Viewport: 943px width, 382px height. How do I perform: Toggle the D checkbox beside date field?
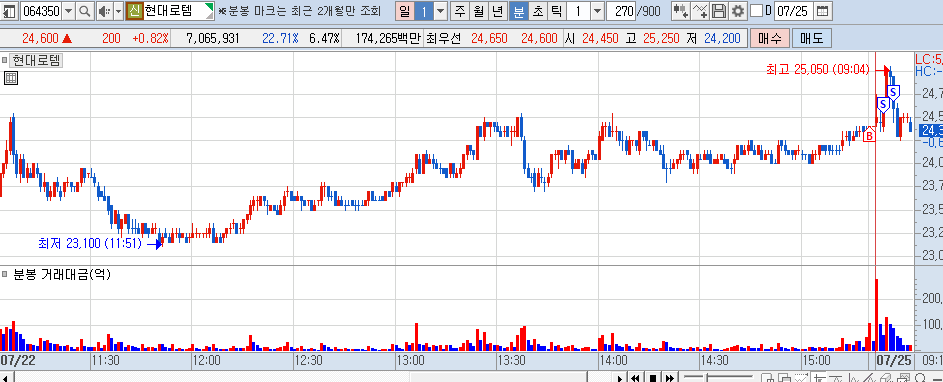[756, 11]
